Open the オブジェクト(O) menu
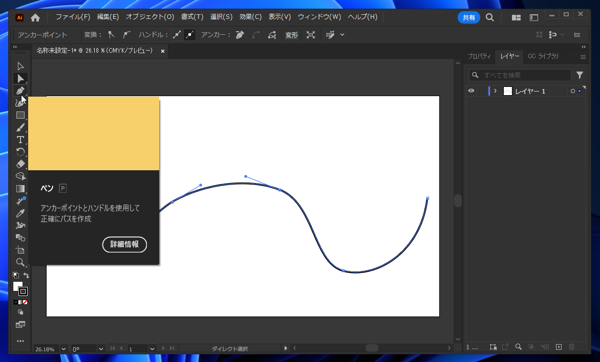600x362 pixels. (x=150, y=17)
